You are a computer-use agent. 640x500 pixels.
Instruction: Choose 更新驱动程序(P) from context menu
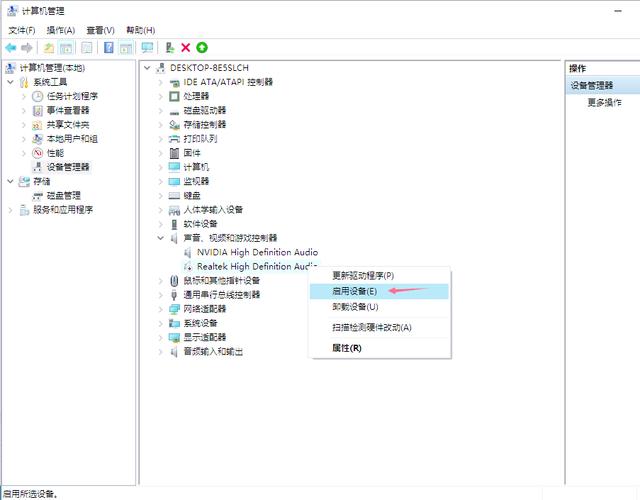[380, 276]
